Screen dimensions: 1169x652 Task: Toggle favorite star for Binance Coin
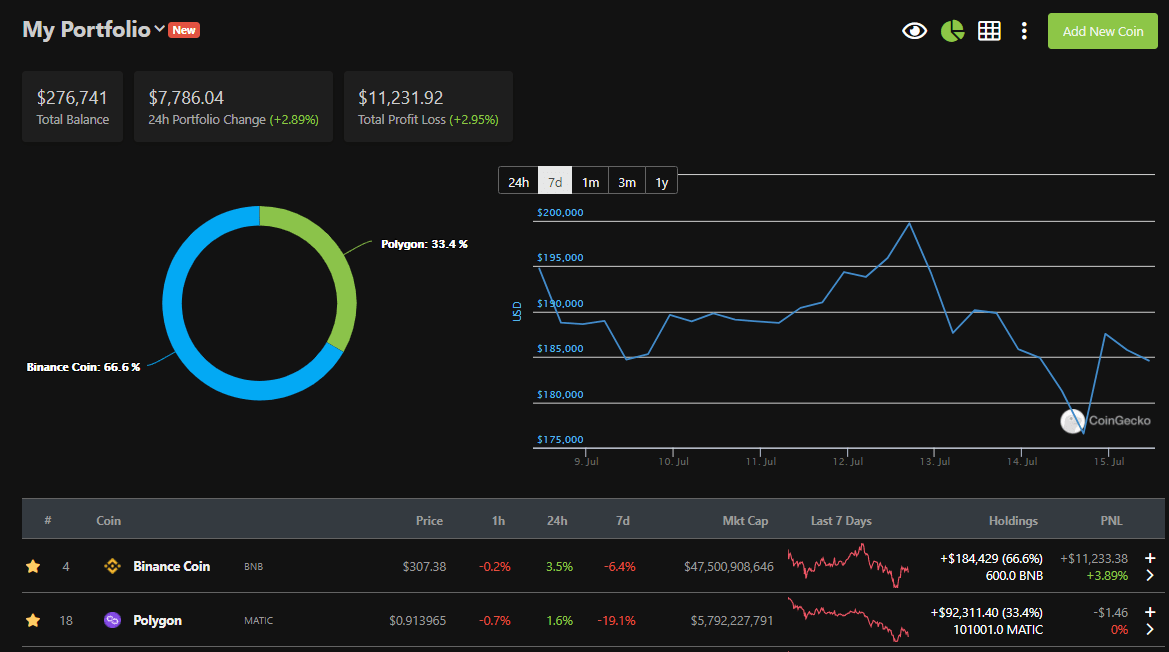(x=33, y=566)
